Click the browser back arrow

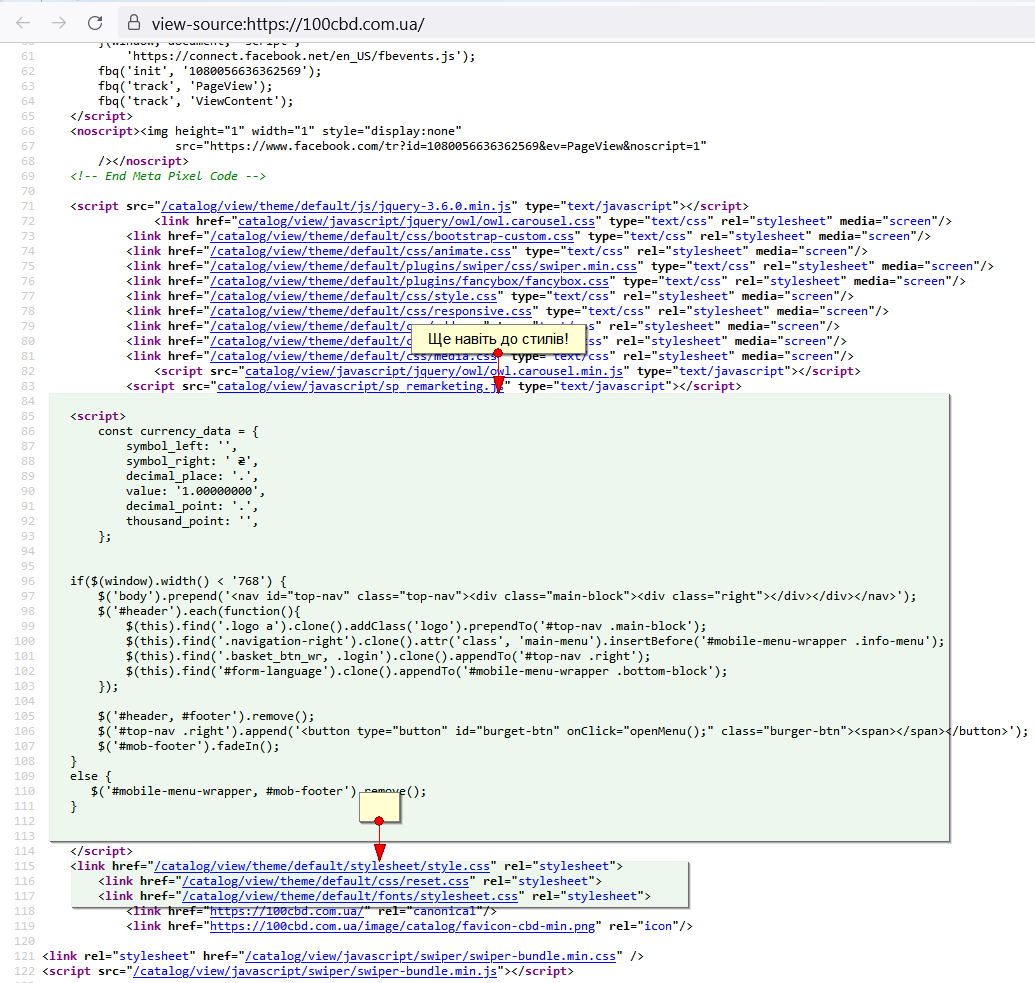tap(23, 23)
